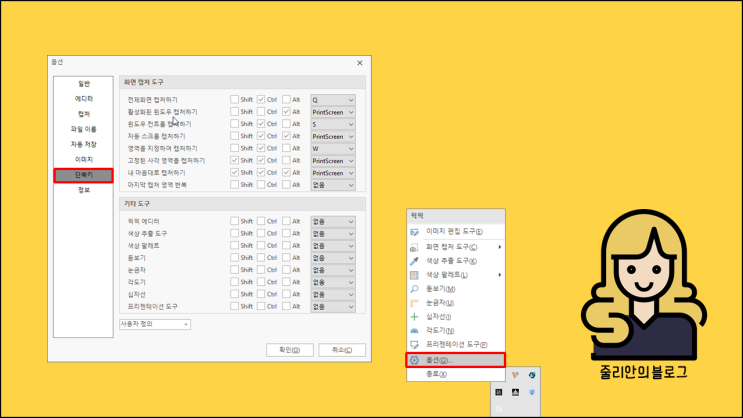
Task: Pick the eyedropper 색상 추출 도구 icon
Action: click(414, 261)
